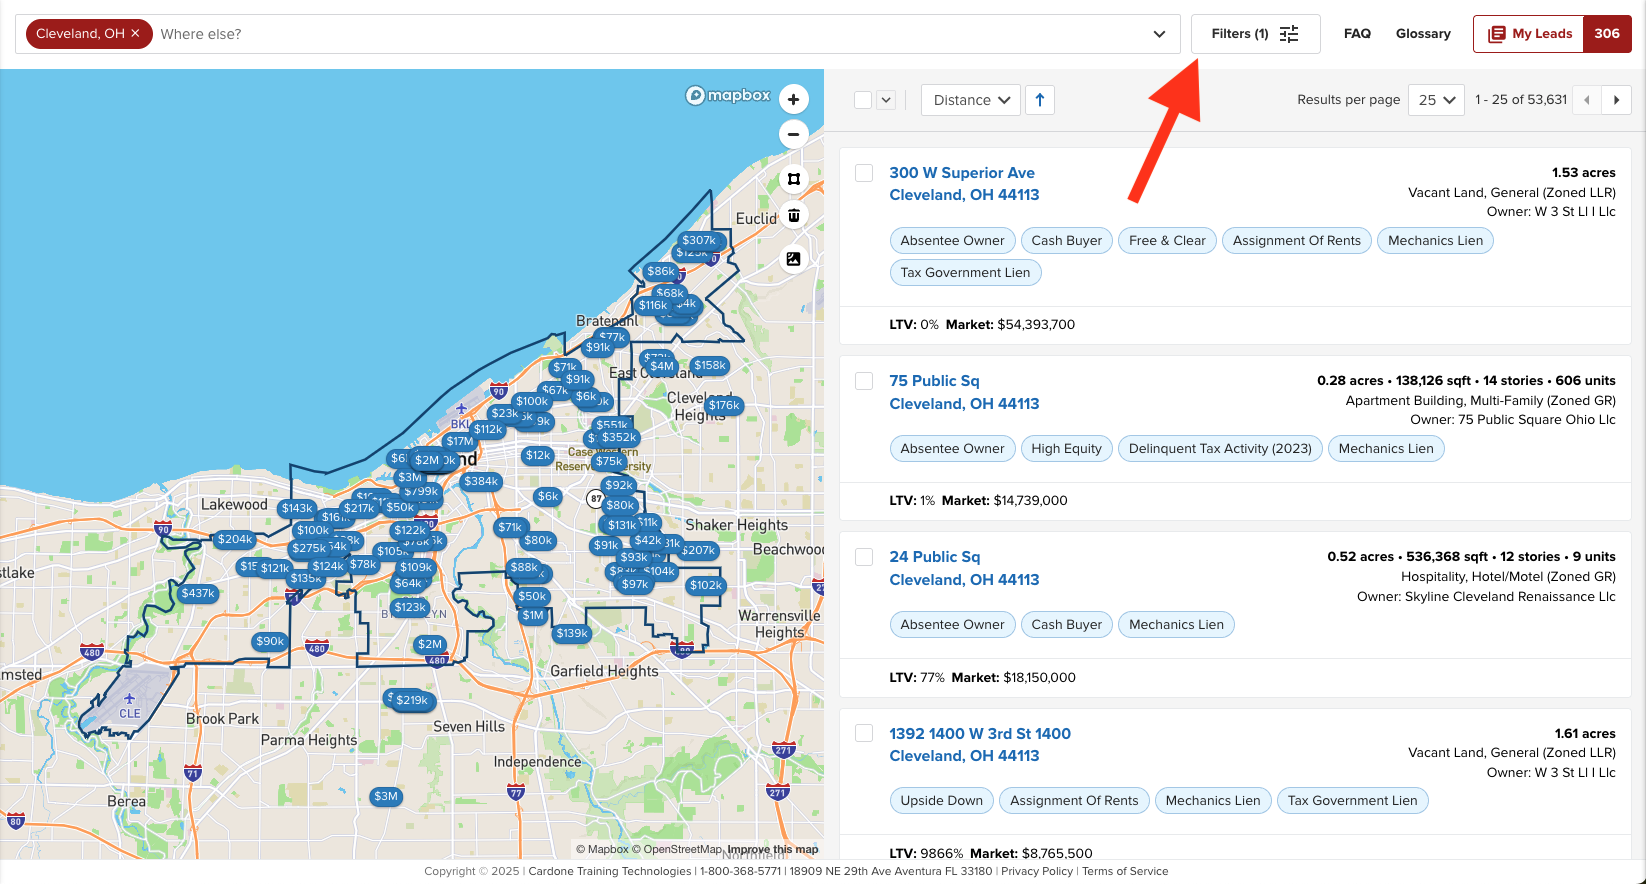Open the Distance sort dropdown

(x=971, y=100)
